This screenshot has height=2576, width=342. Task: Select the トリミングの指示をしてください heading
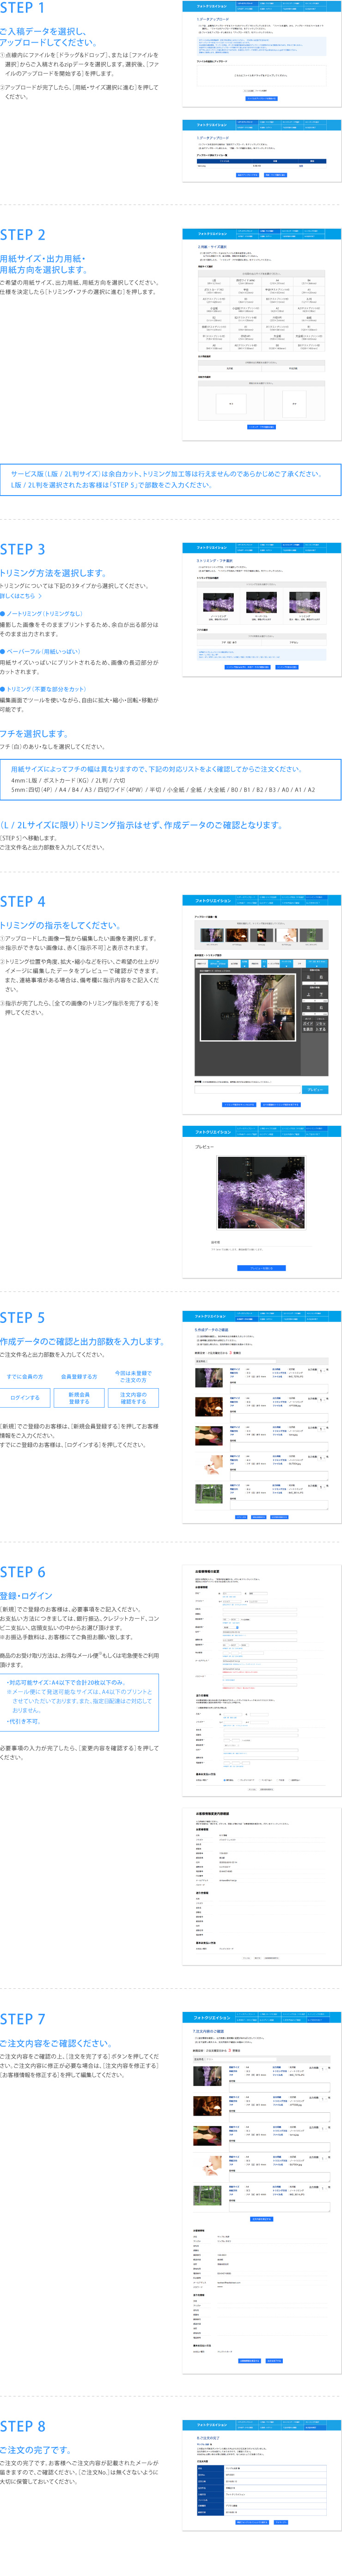click(x=60, y=925)
